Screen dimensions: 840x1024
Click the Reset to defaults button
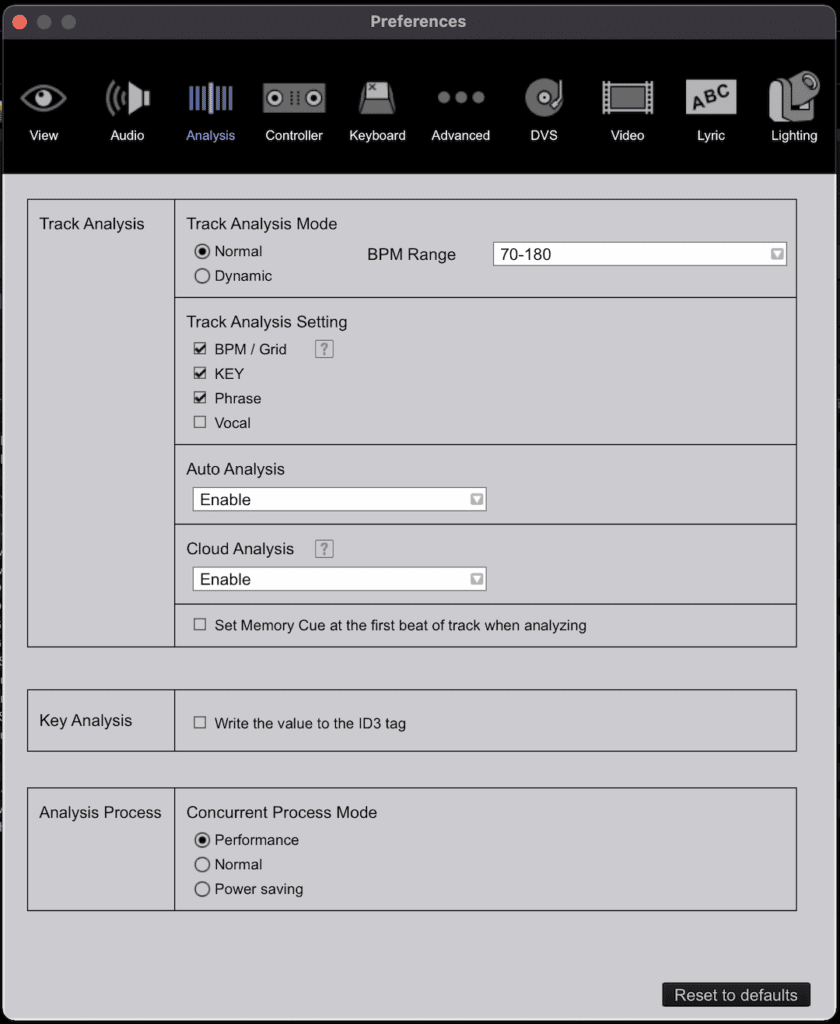[736, 995]
